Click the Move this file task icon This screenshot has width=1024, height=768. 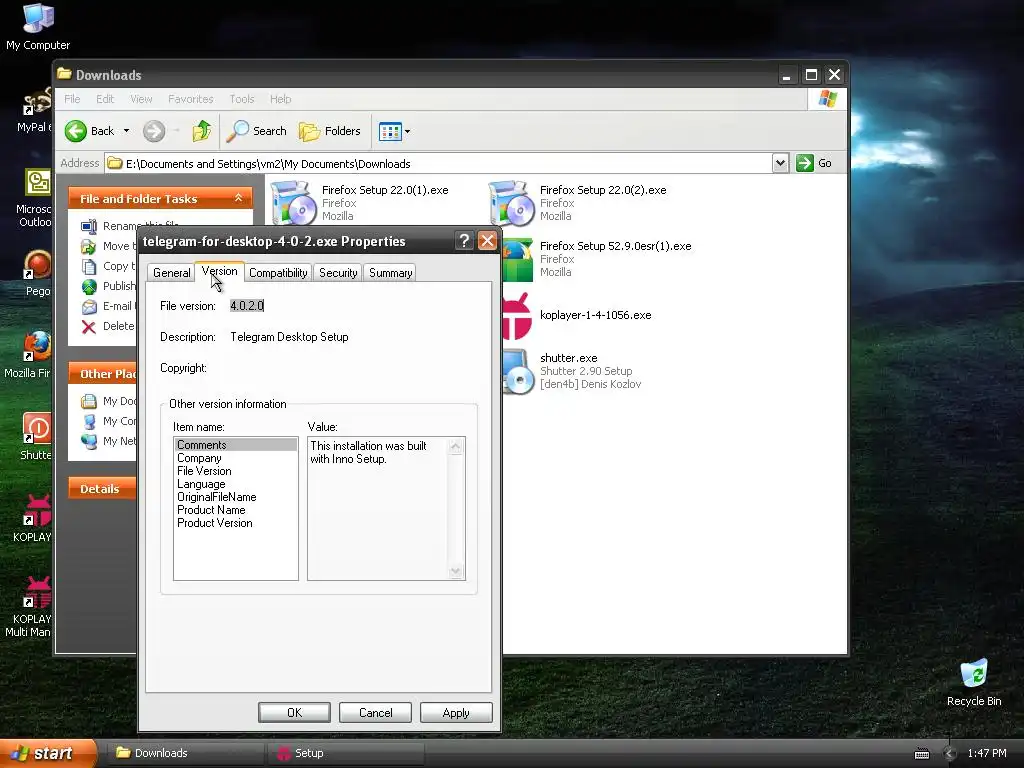click(89, 246)
